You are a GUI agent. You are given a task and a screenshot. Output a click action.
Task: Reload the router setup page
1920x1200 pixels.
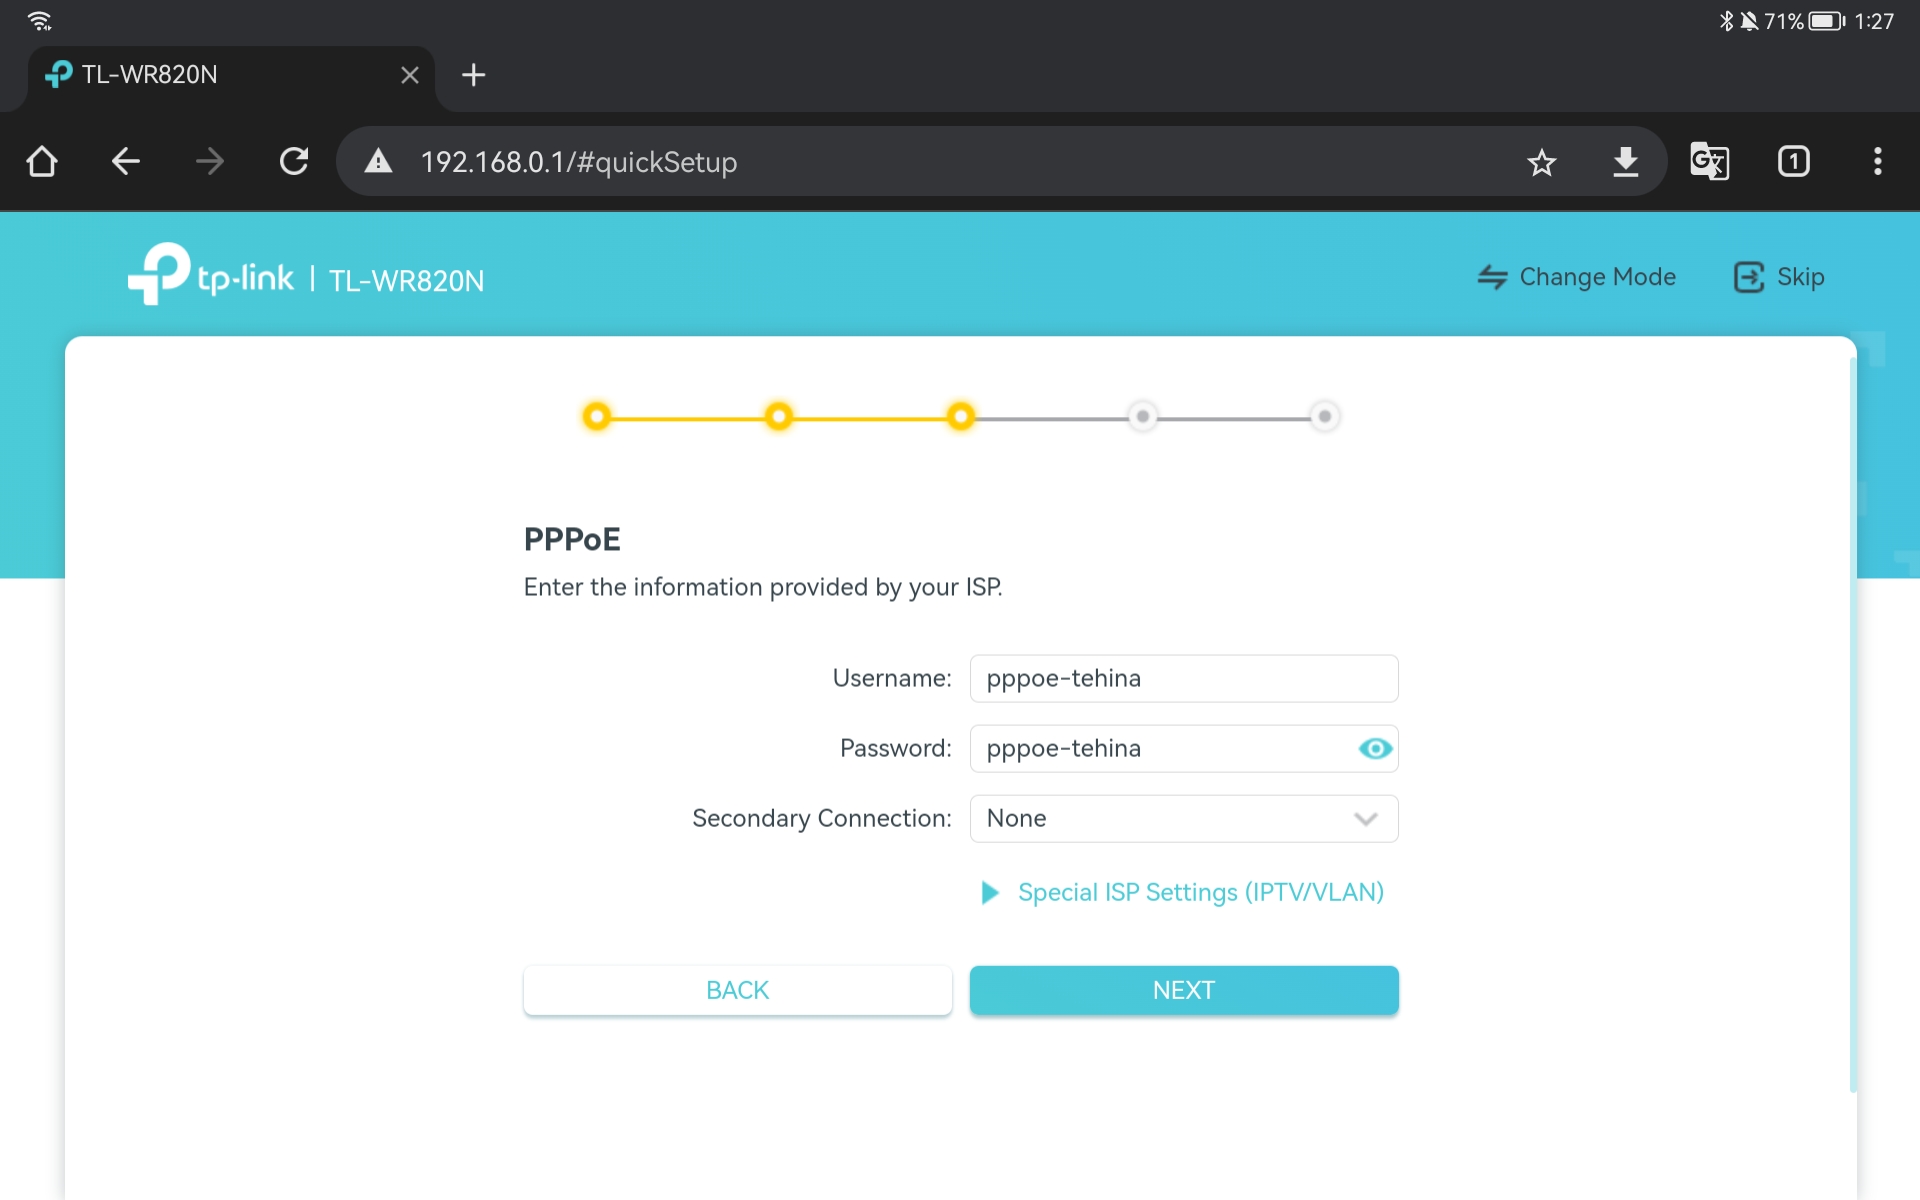point(294,161)
